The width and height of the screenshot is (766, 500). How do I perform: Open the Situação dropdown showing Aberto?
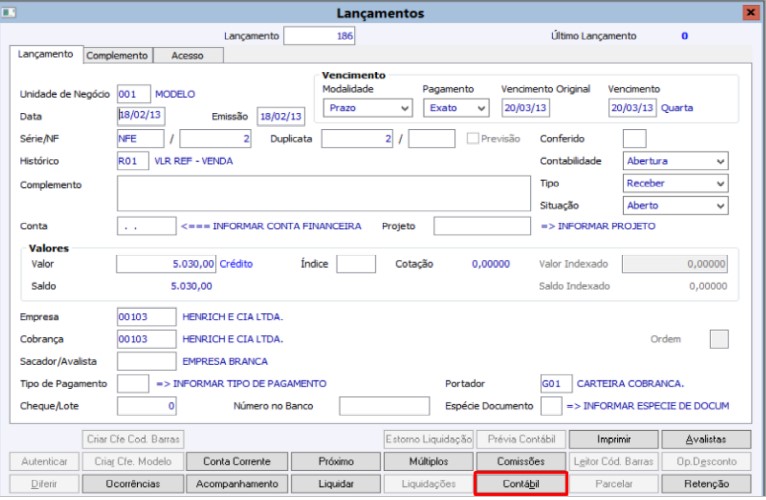tap(675, 205)
